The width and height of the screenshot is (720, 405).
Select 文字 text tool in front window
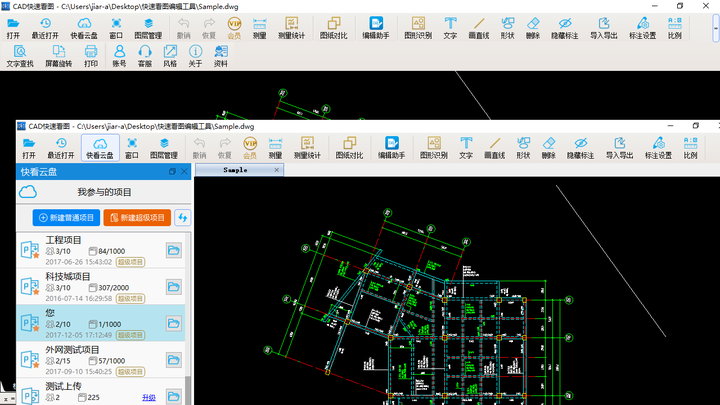click(466, 148)
